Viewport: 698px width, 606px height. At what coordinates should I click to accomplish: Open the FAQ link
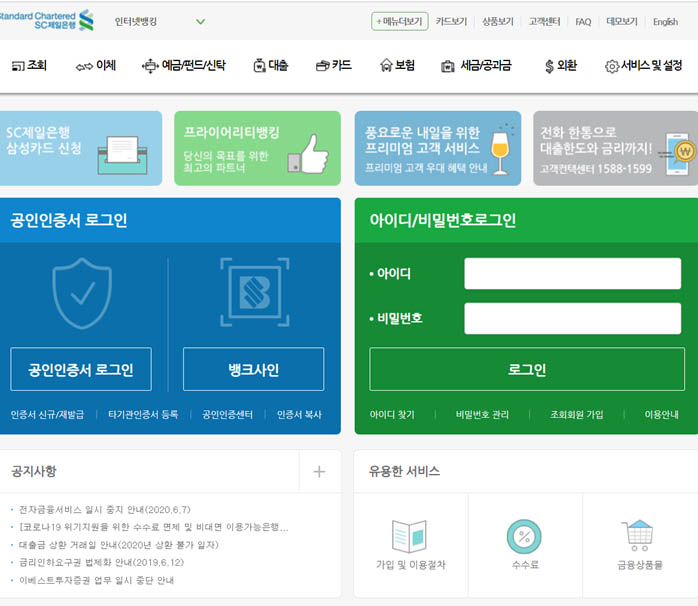(x=583, y=22)
